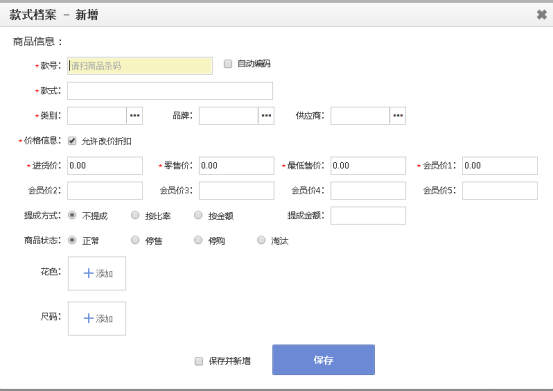Click the 会员价4 input field
553x391 pixels.
(368, 191)
